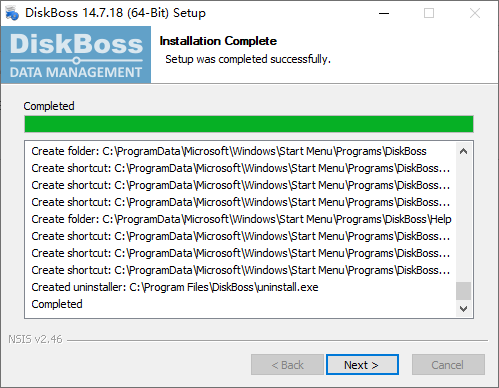Click the NSIS v2.46 branding text
499x388 pixels.
coord(35,339)
